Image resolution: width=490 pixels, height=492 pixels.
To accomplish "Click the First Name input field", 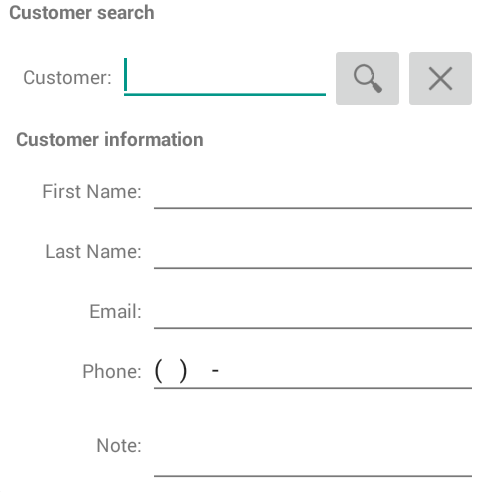I will (x=313, y=192).
